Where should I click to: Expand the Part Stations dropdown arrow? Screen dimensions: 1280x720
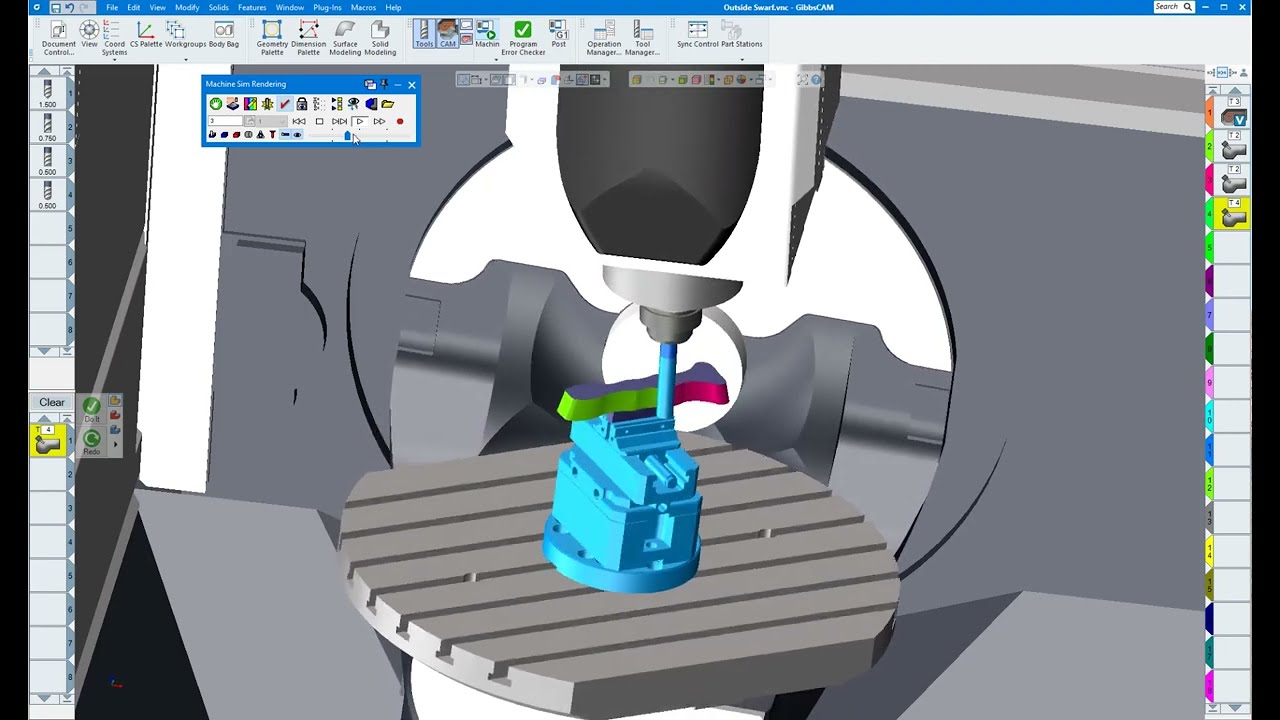741,60
